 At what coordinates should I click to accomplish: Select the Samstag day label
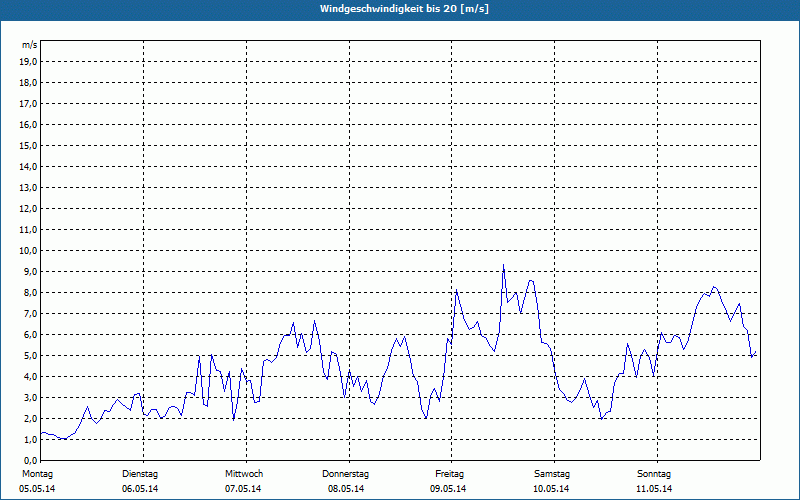552,474
